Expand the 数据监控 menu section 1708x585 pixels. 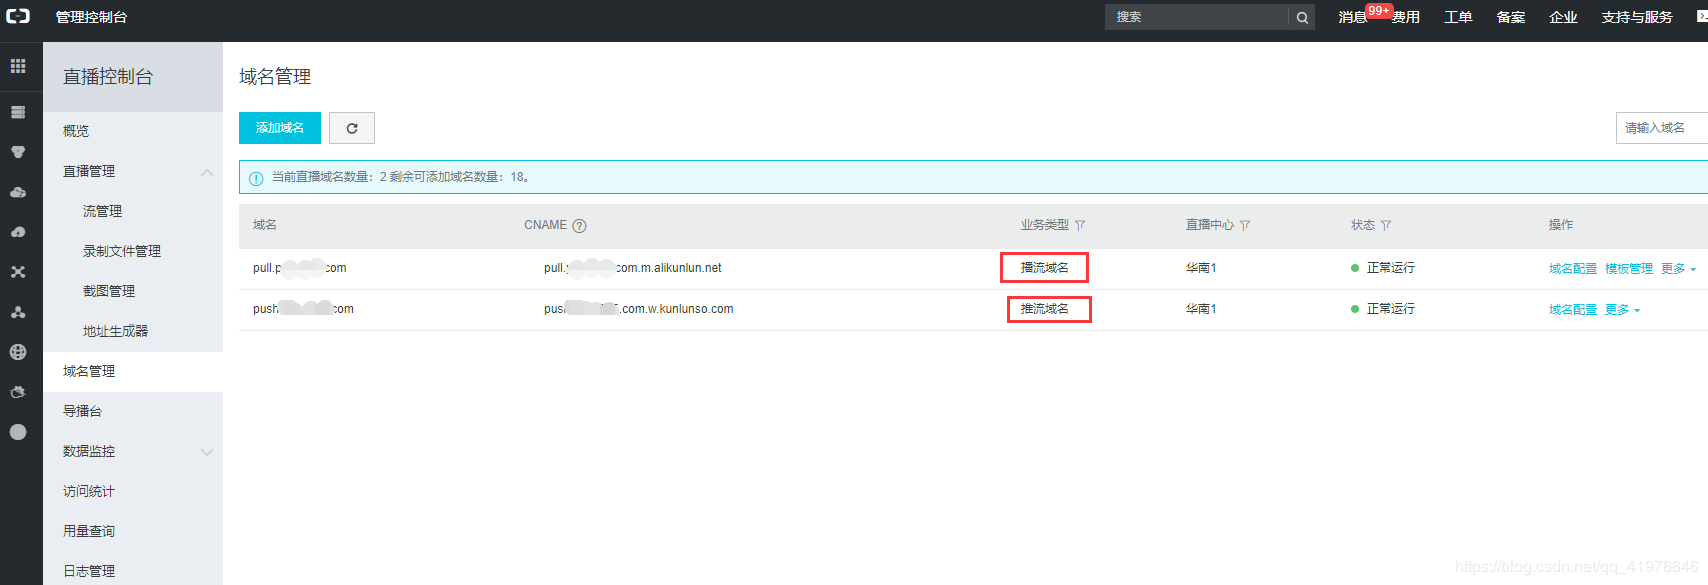click(x=207, y=452)
